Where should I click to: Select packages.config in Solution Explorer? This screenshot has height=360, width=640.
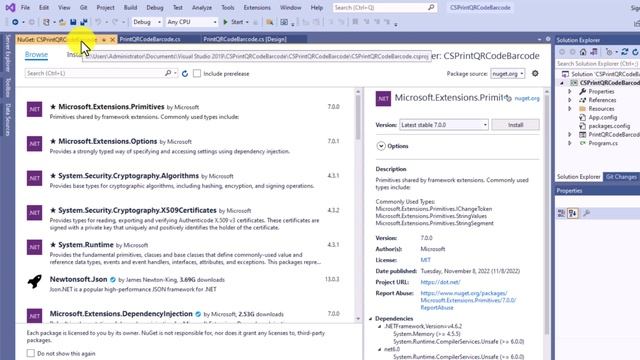point(609,126)
